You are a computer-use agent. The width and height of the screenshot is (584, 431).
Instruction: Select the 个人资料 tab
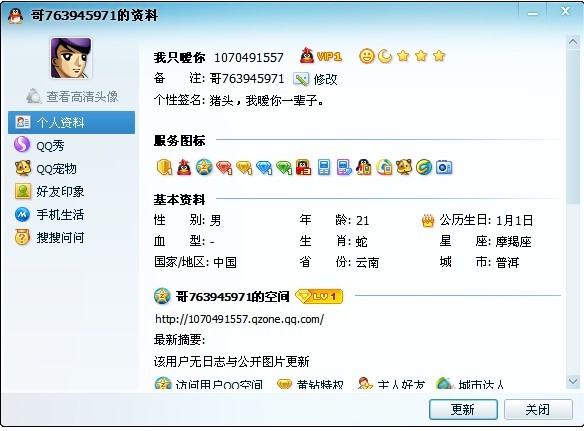72,122
